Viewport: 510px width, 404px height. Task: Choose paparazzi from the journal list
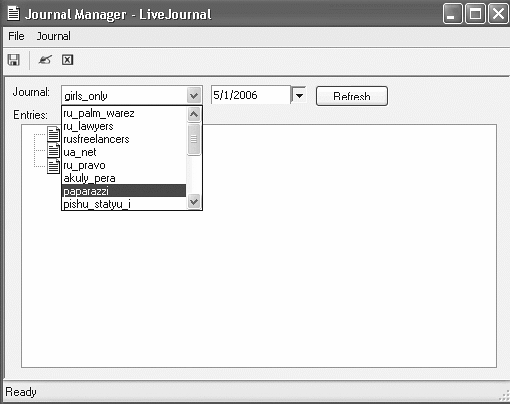pos(124,191)
